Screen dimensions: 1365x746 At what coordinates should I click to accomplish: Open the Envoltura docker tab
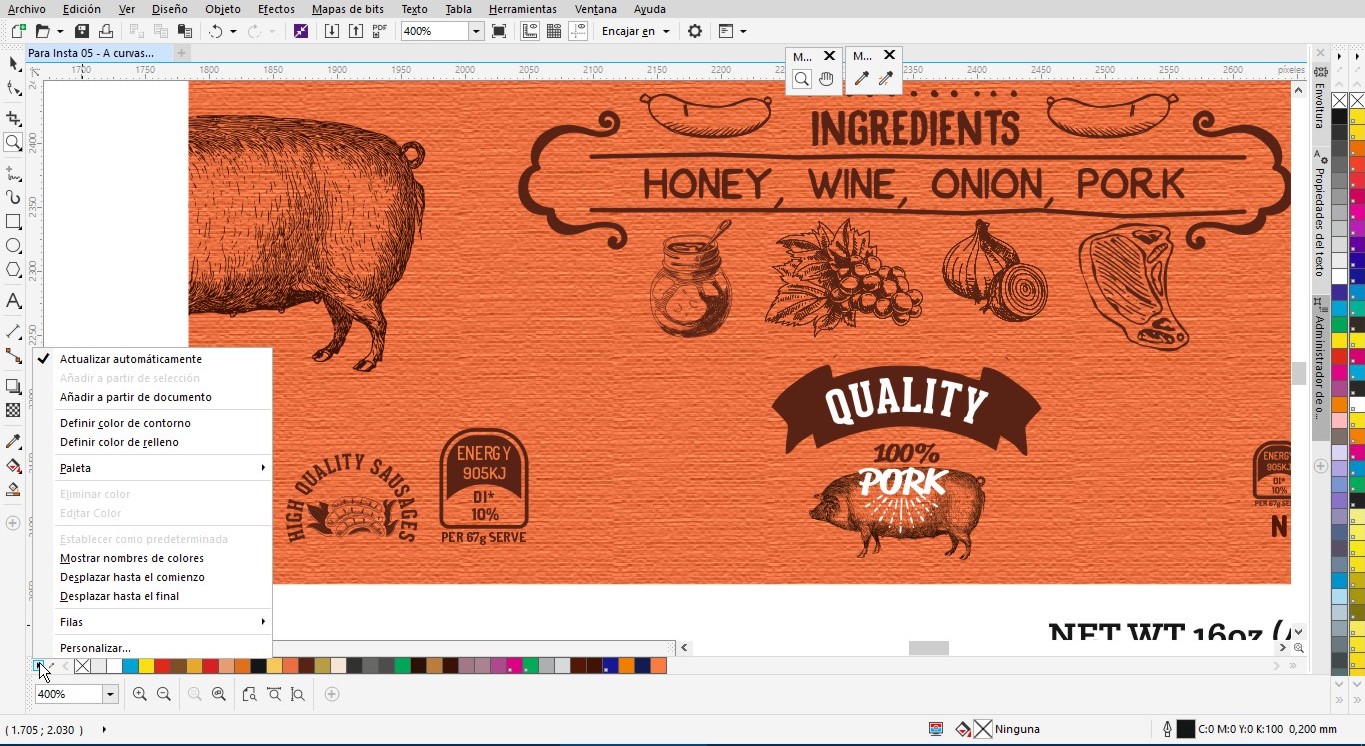point(1320,98)
